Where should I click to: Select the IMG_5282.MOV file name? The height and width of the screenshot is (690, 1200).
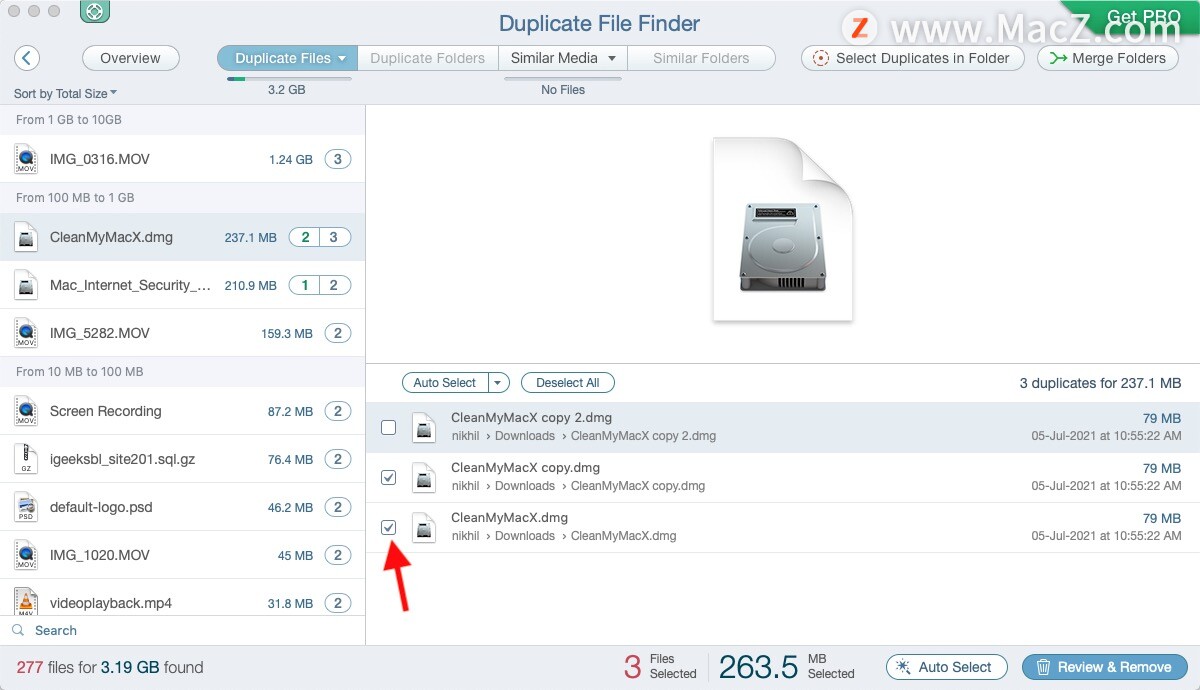100,334
